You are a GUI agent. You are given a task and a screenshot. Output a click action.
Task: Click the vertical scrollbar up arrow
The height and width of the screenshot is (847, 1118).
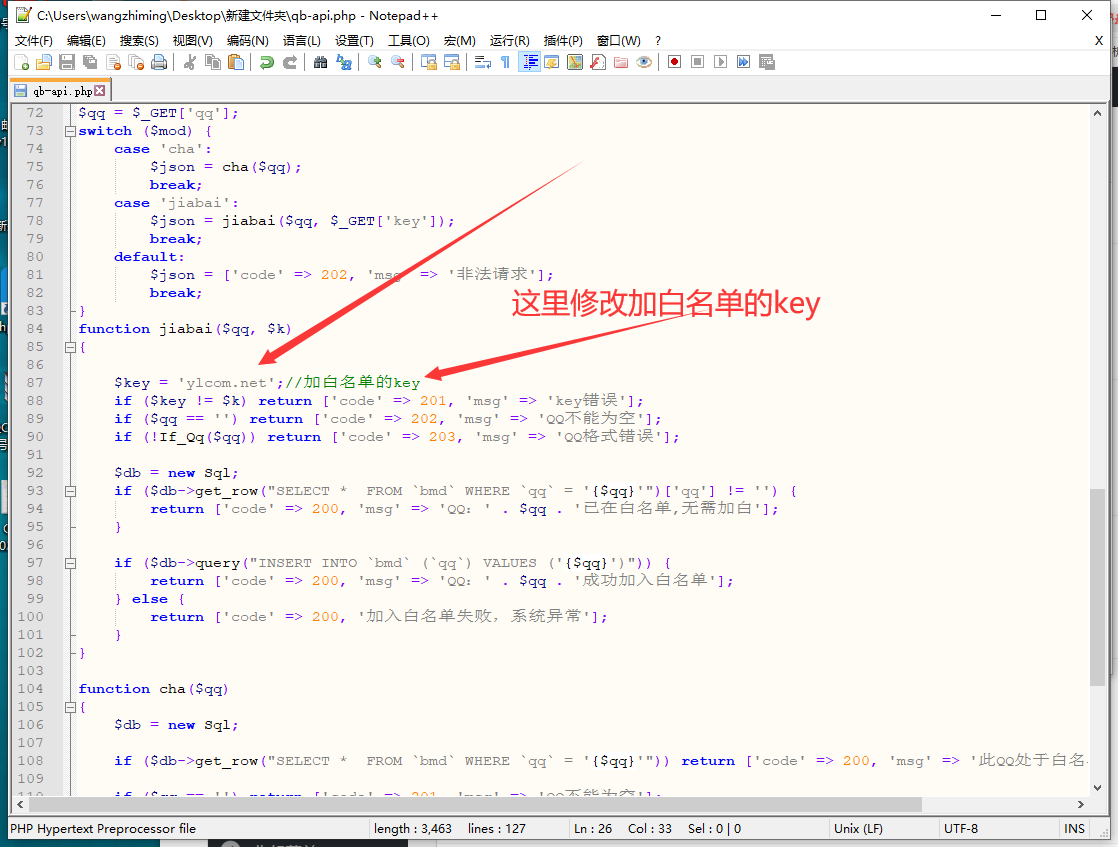pyautogui.click(x=1097, y=113)
